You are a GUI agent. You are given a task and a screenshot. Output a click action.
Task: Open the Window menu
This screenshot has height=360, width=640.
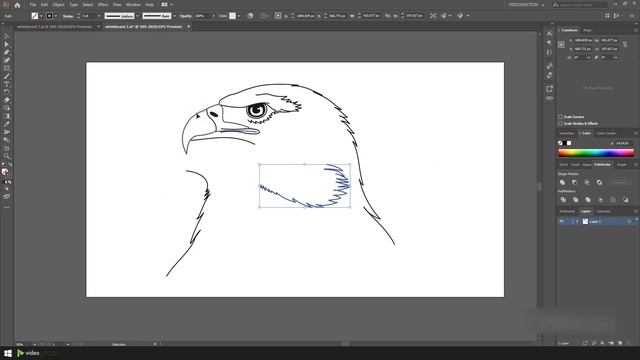coord(133,5)
